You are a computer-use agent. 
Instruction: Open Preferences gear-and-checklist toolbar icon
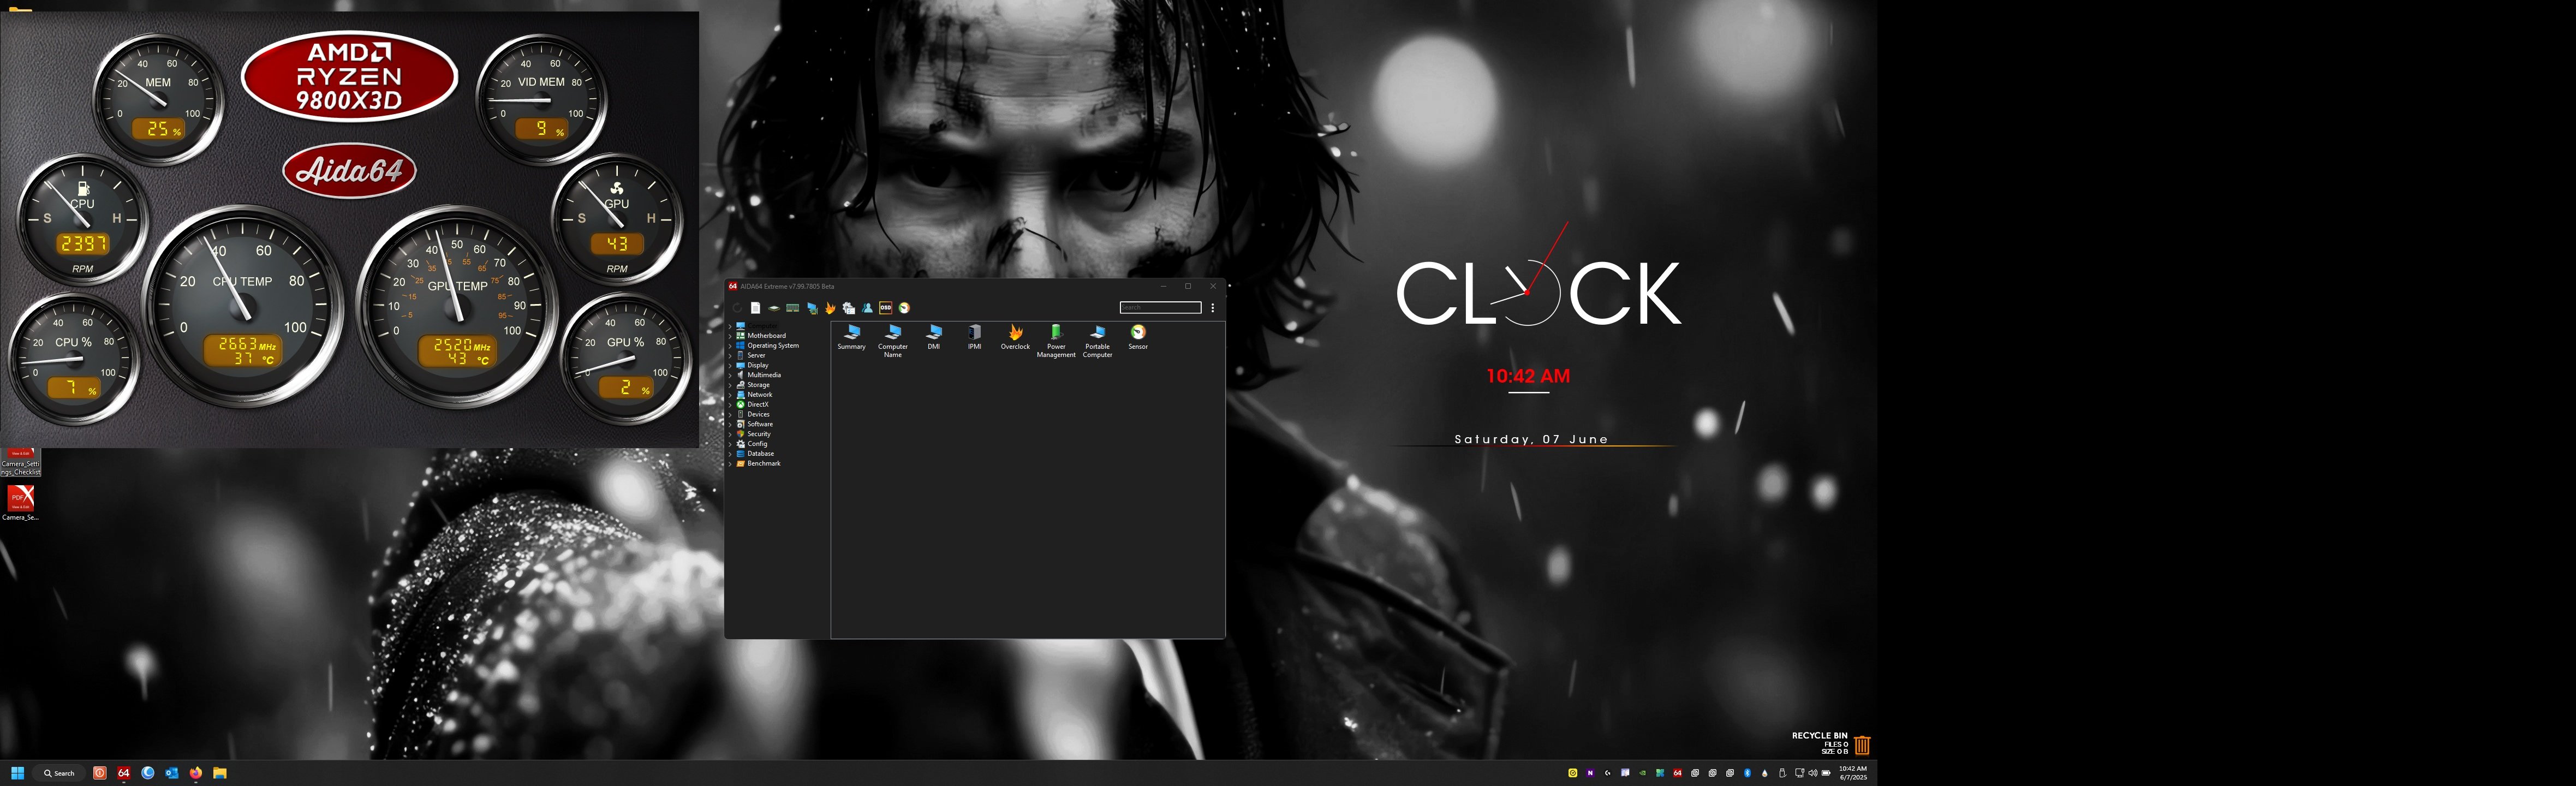pos(849,308)
